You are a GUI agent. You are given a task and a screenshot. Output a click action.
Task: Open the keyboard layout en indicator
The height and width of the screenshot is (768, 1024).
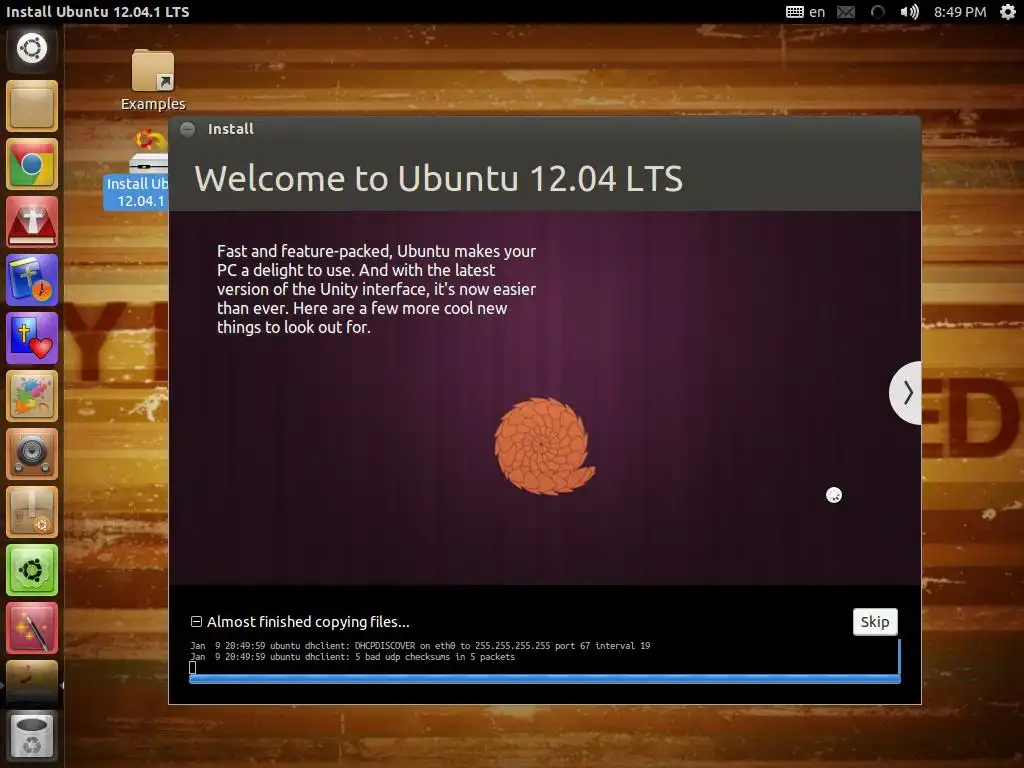point(805,12)
